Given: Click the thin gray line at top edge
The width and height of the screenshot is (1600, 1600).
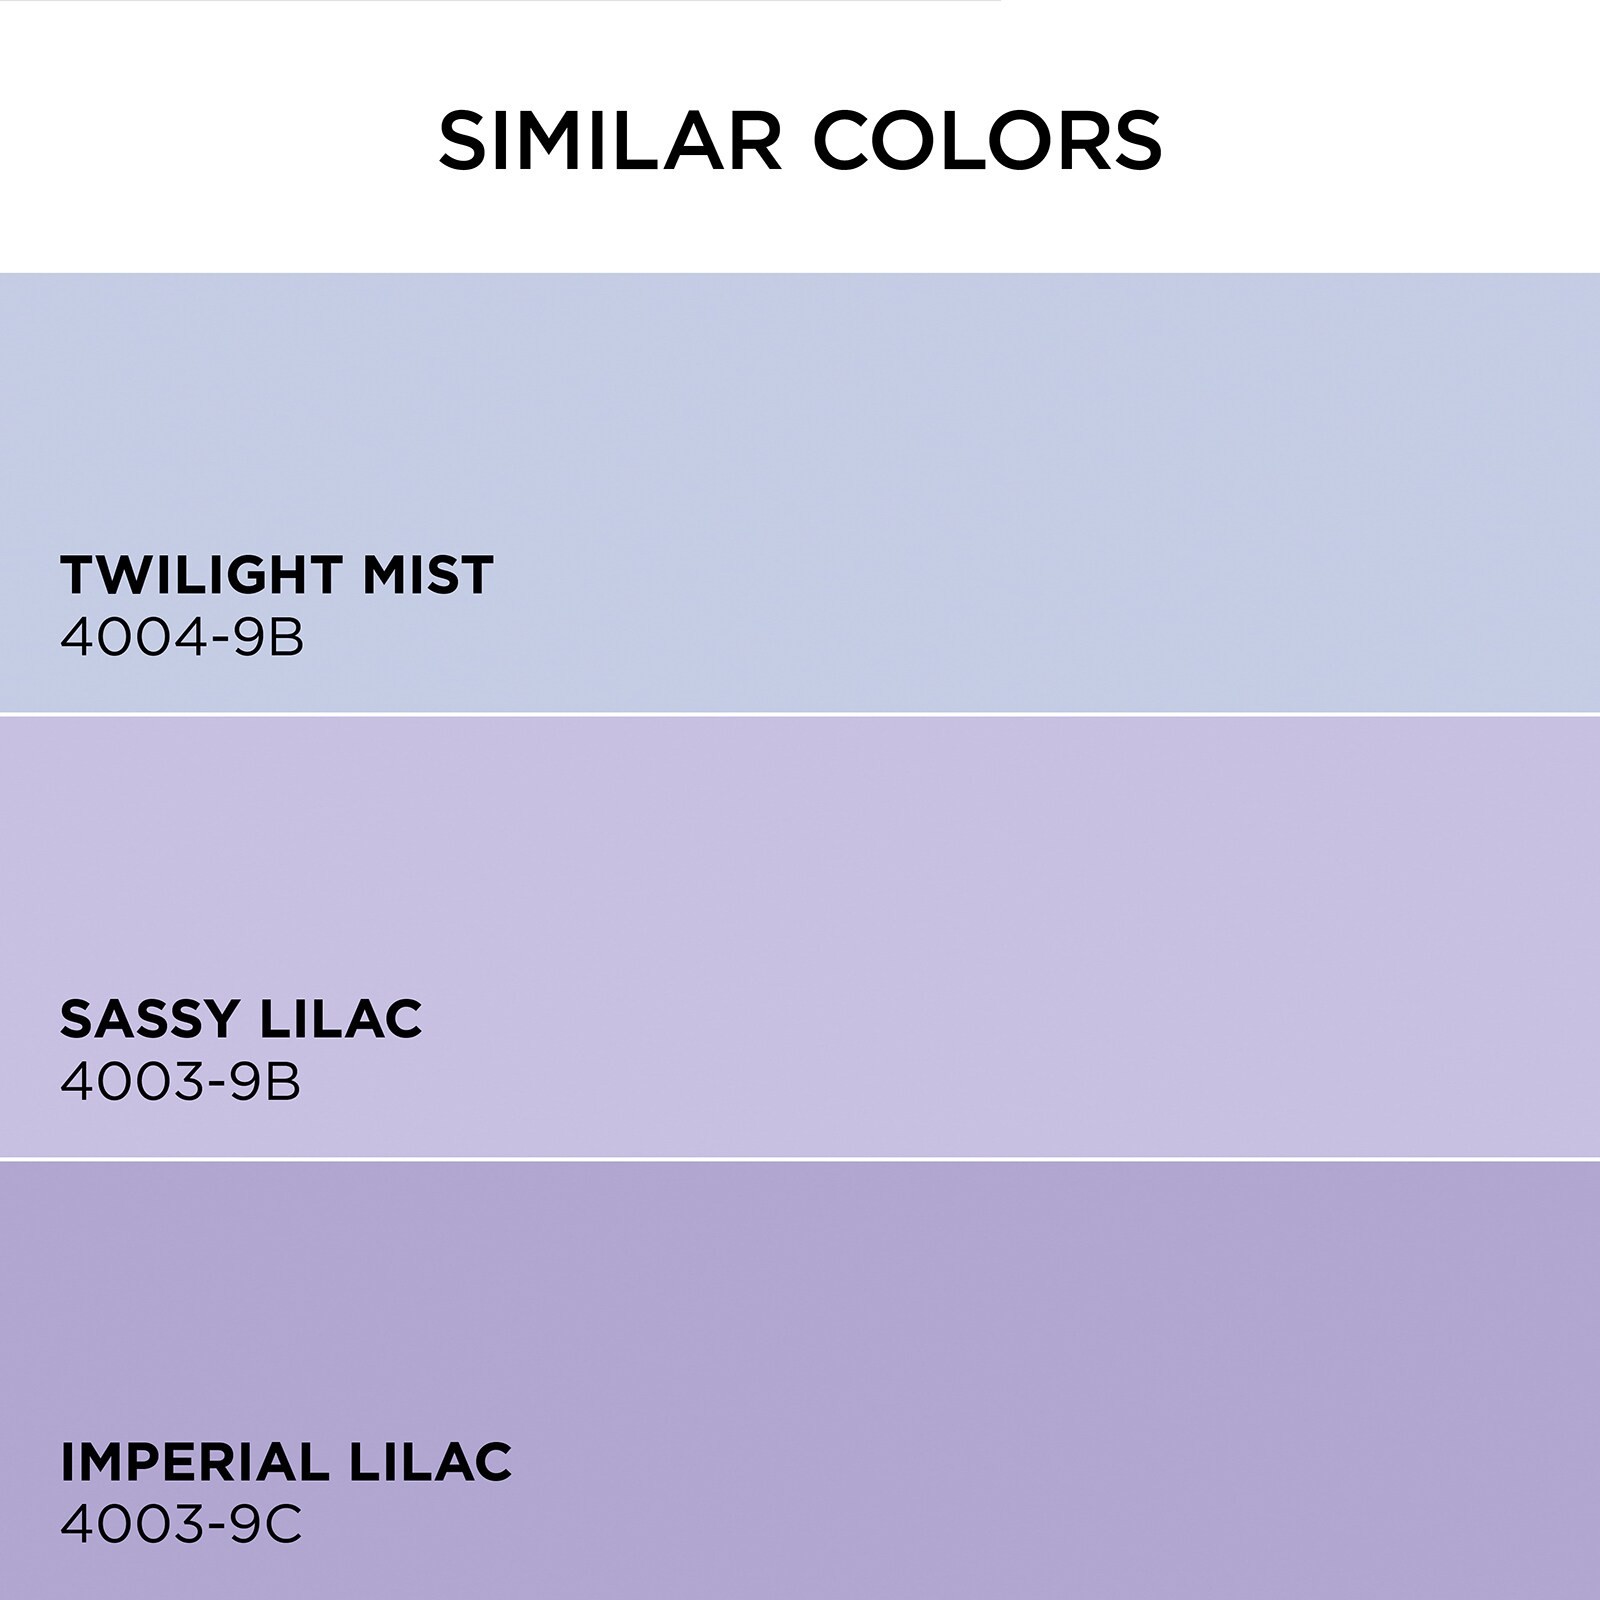Looking at the screenshot, I should tap(500, 1).
